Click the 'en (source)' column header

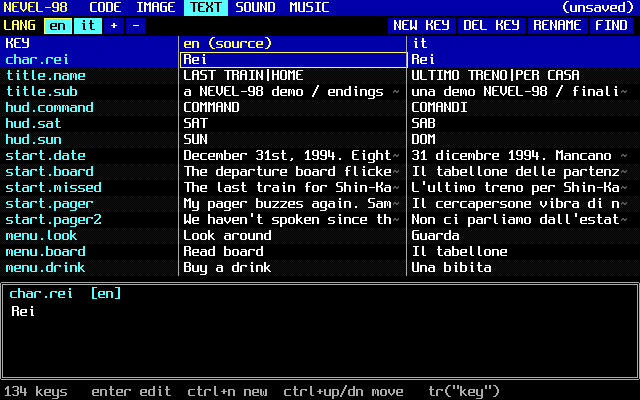tap(293, 44)
